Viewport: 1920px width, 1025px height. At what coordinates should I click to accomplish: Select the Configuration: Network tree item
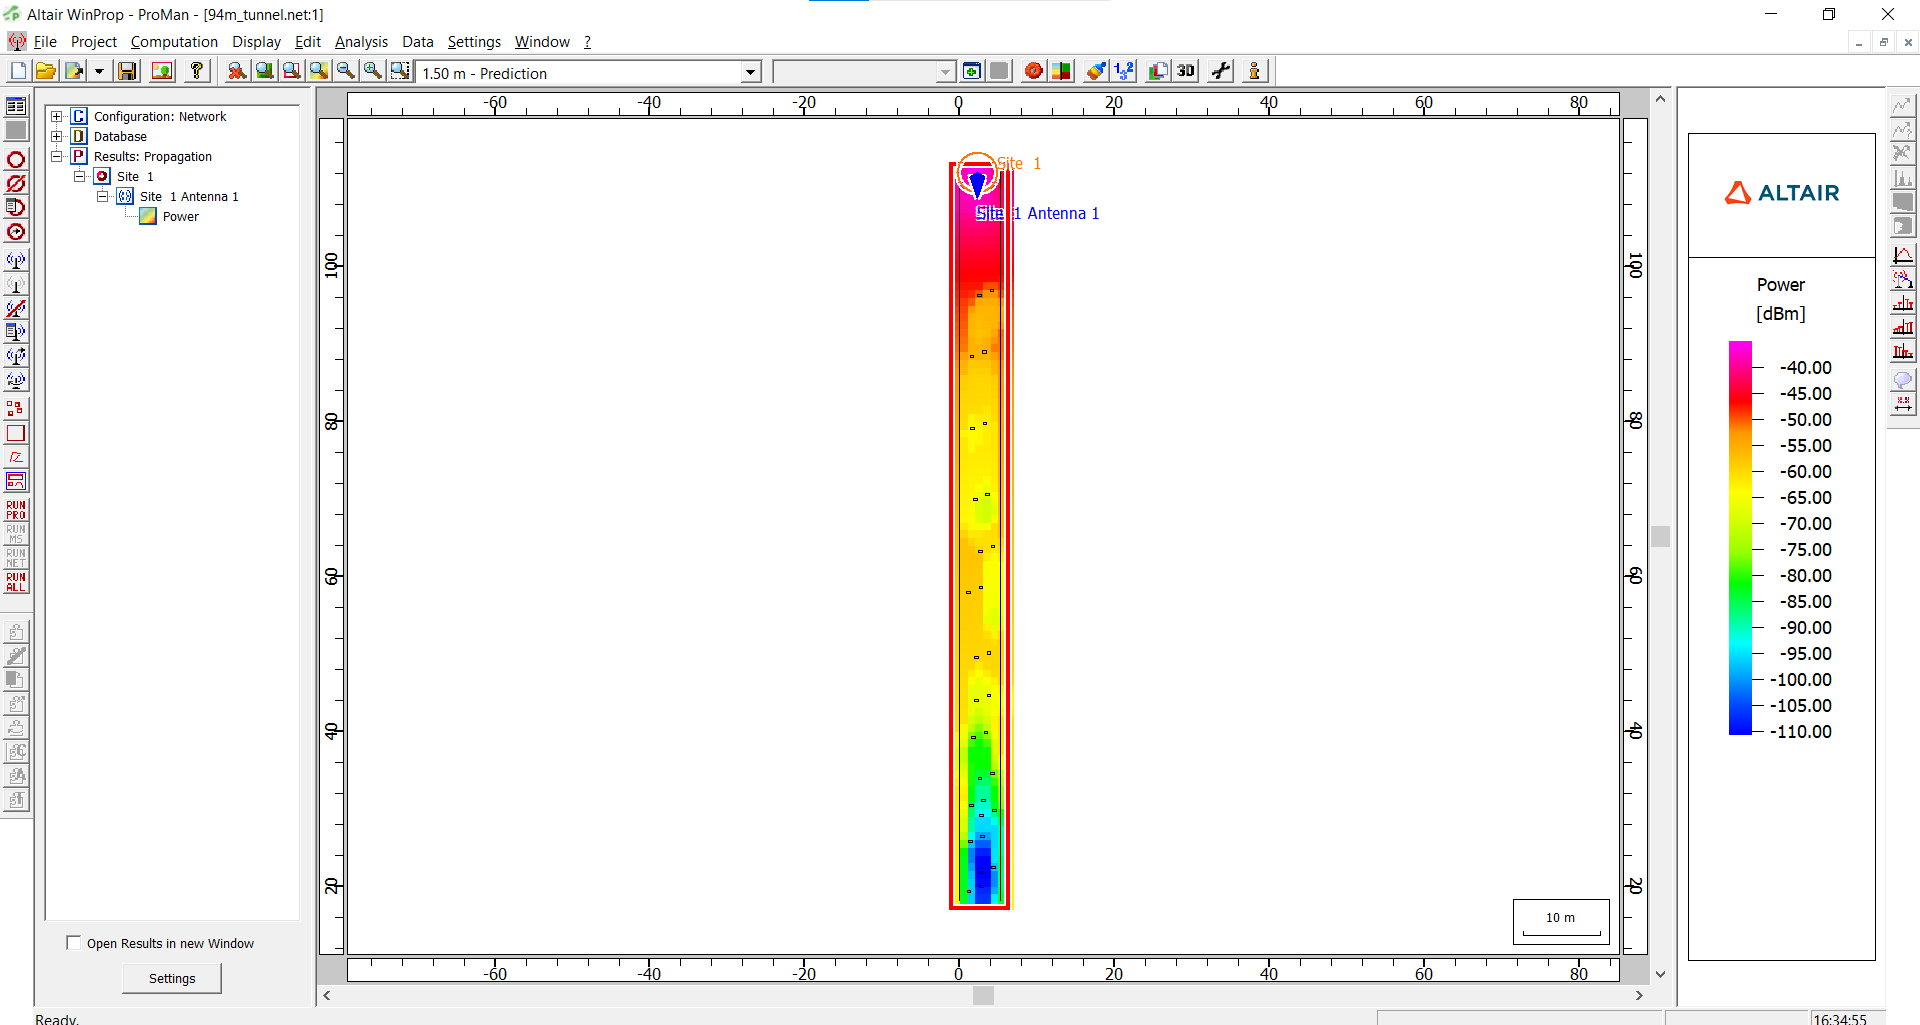pos(160,117)
